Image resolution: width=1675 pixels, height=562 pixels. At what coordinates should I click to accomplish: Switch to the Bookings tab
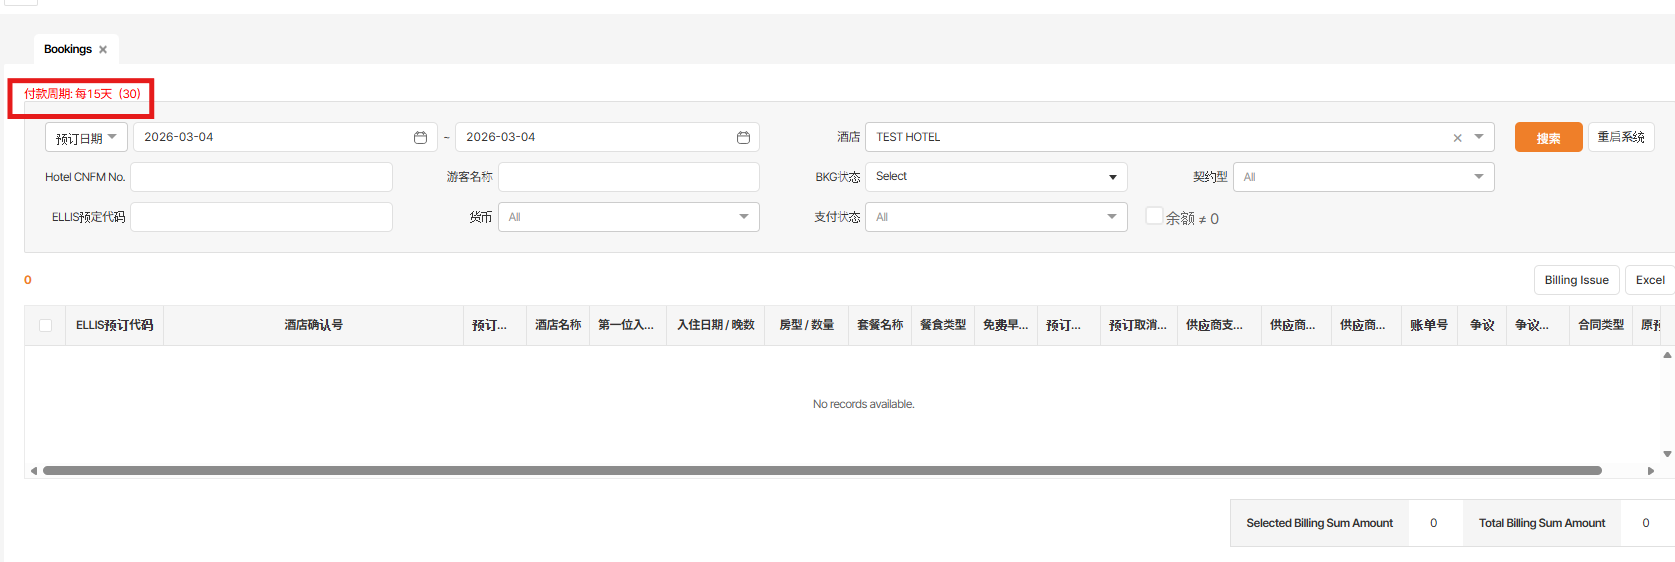point(67,49)
